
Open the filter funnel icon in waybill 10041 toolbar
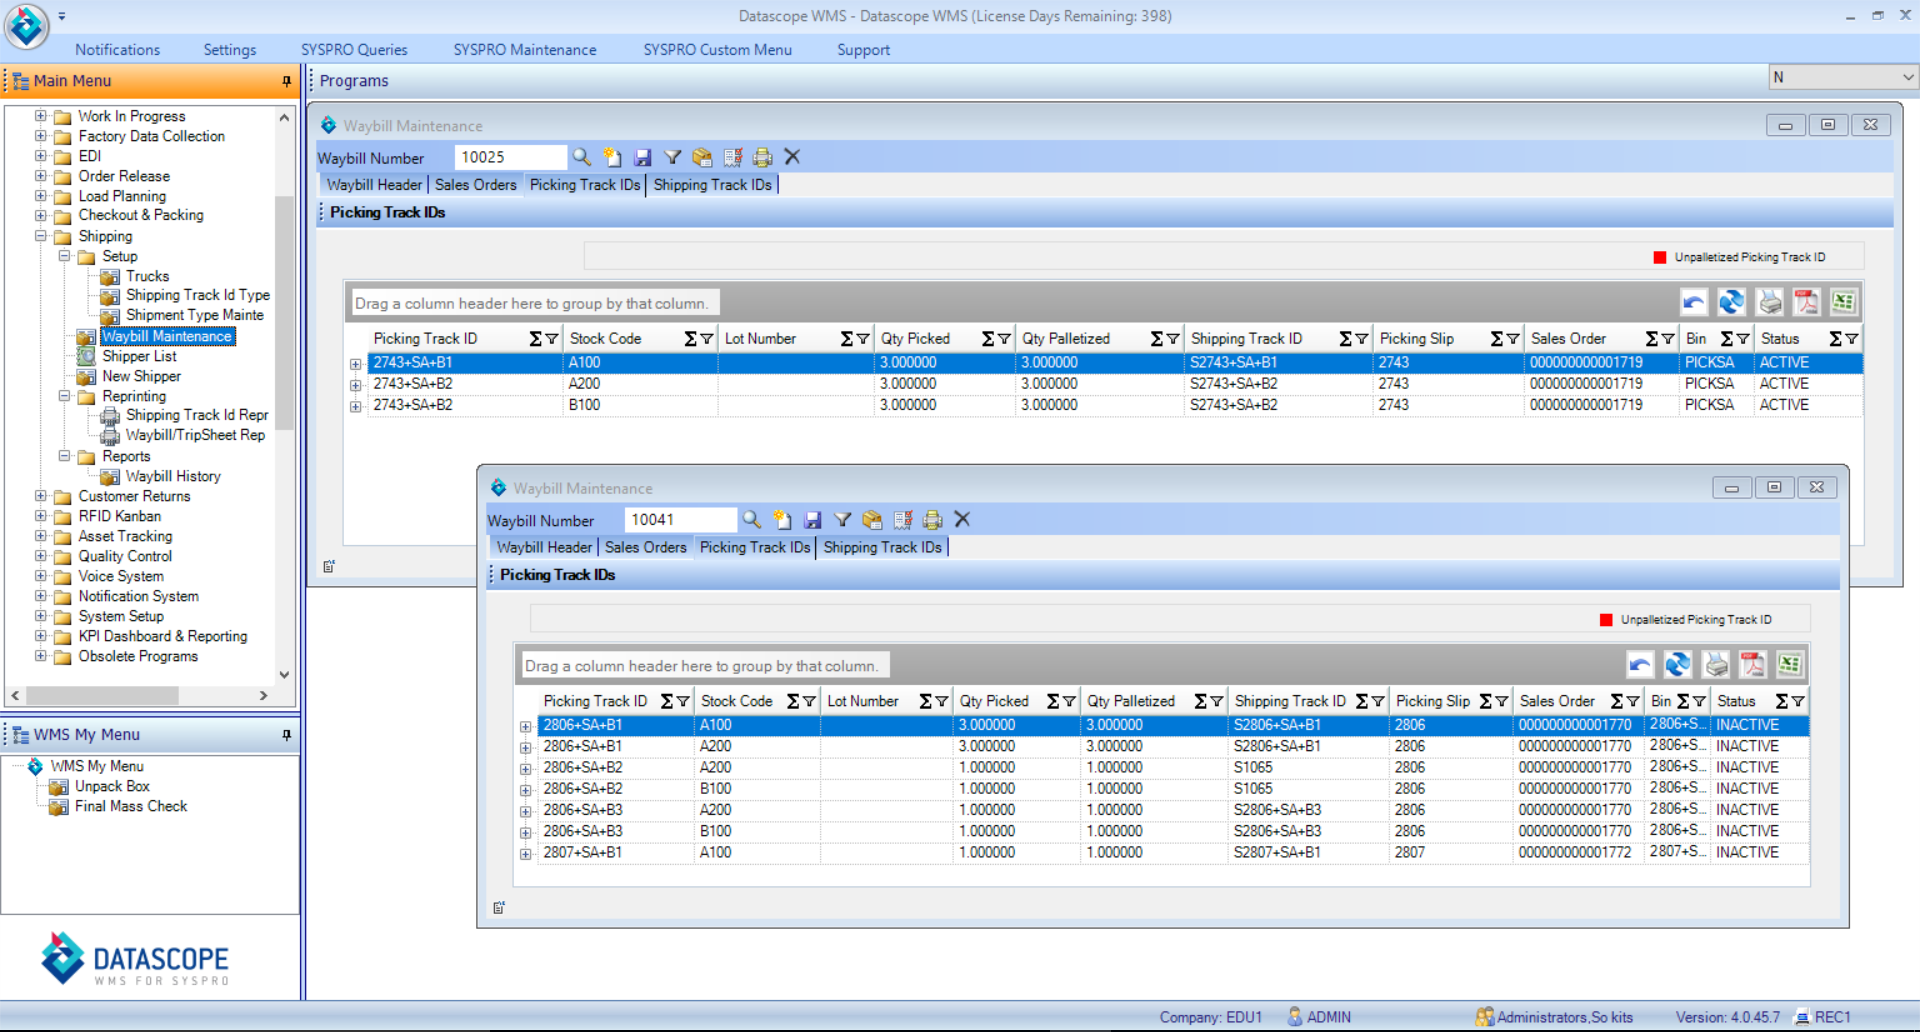click(842, 520)
